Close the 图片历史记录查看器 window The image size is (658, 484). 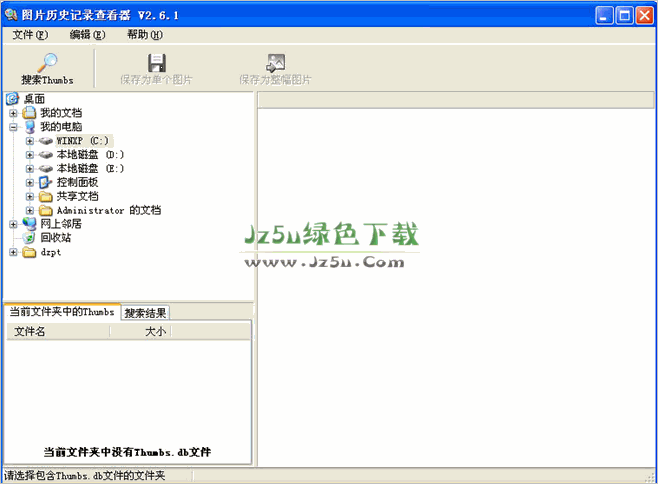[644, 16]
